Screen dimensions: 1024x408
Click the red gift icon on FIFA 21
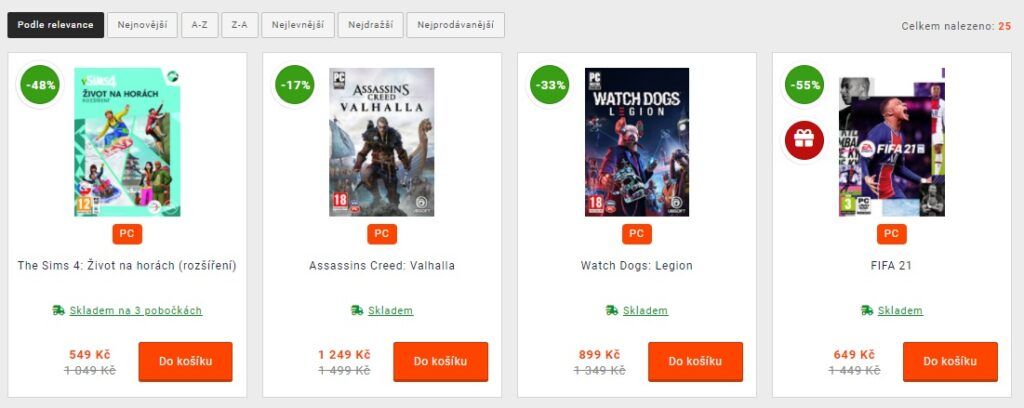pyautogui.click(x=804, y=140)
